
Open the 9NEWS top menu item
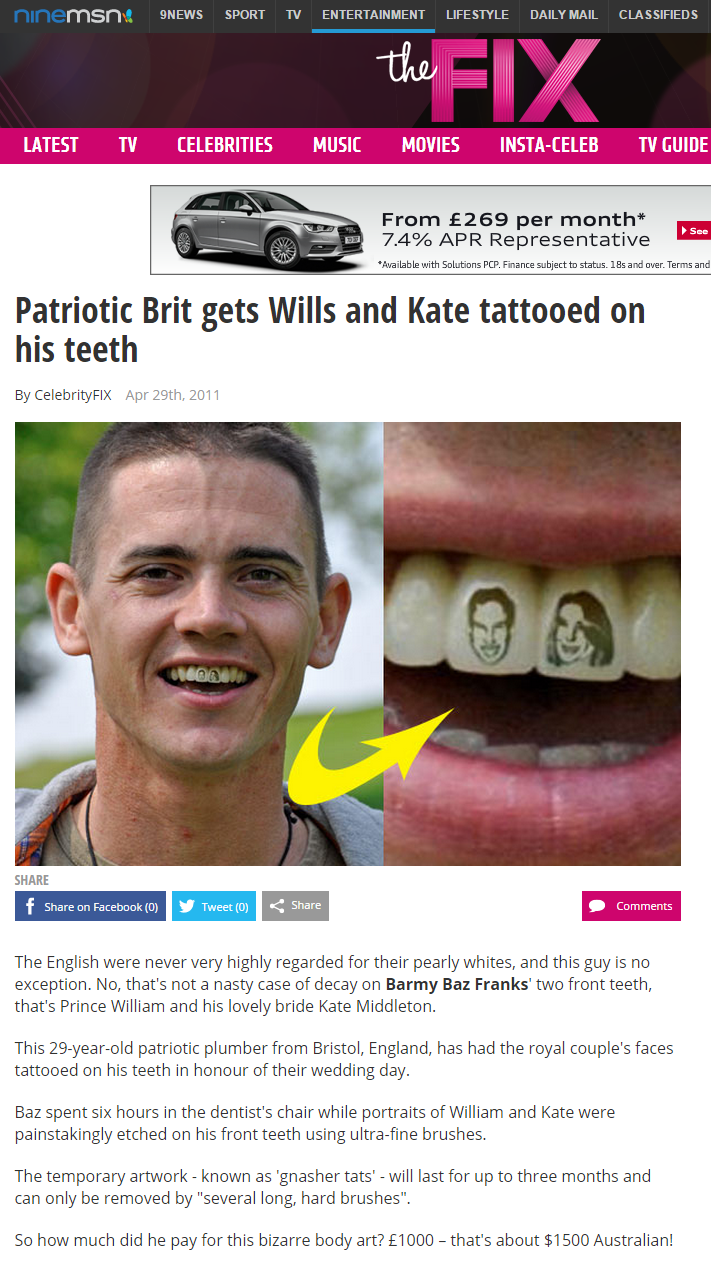[181, 15]
